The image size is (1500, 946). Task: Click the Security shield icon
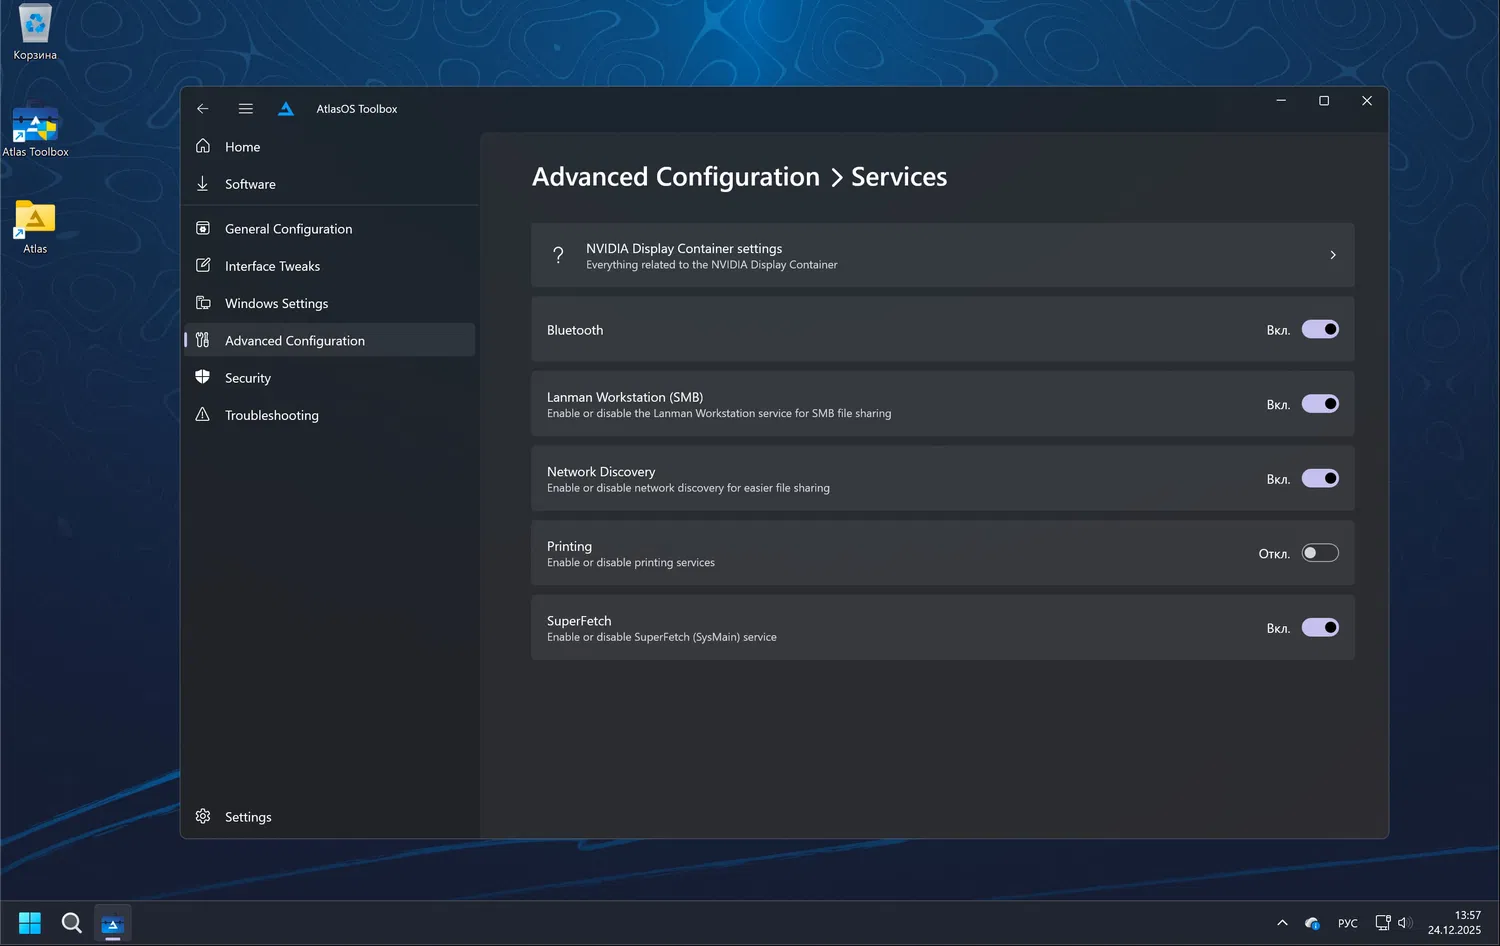(x=203, y=377)
